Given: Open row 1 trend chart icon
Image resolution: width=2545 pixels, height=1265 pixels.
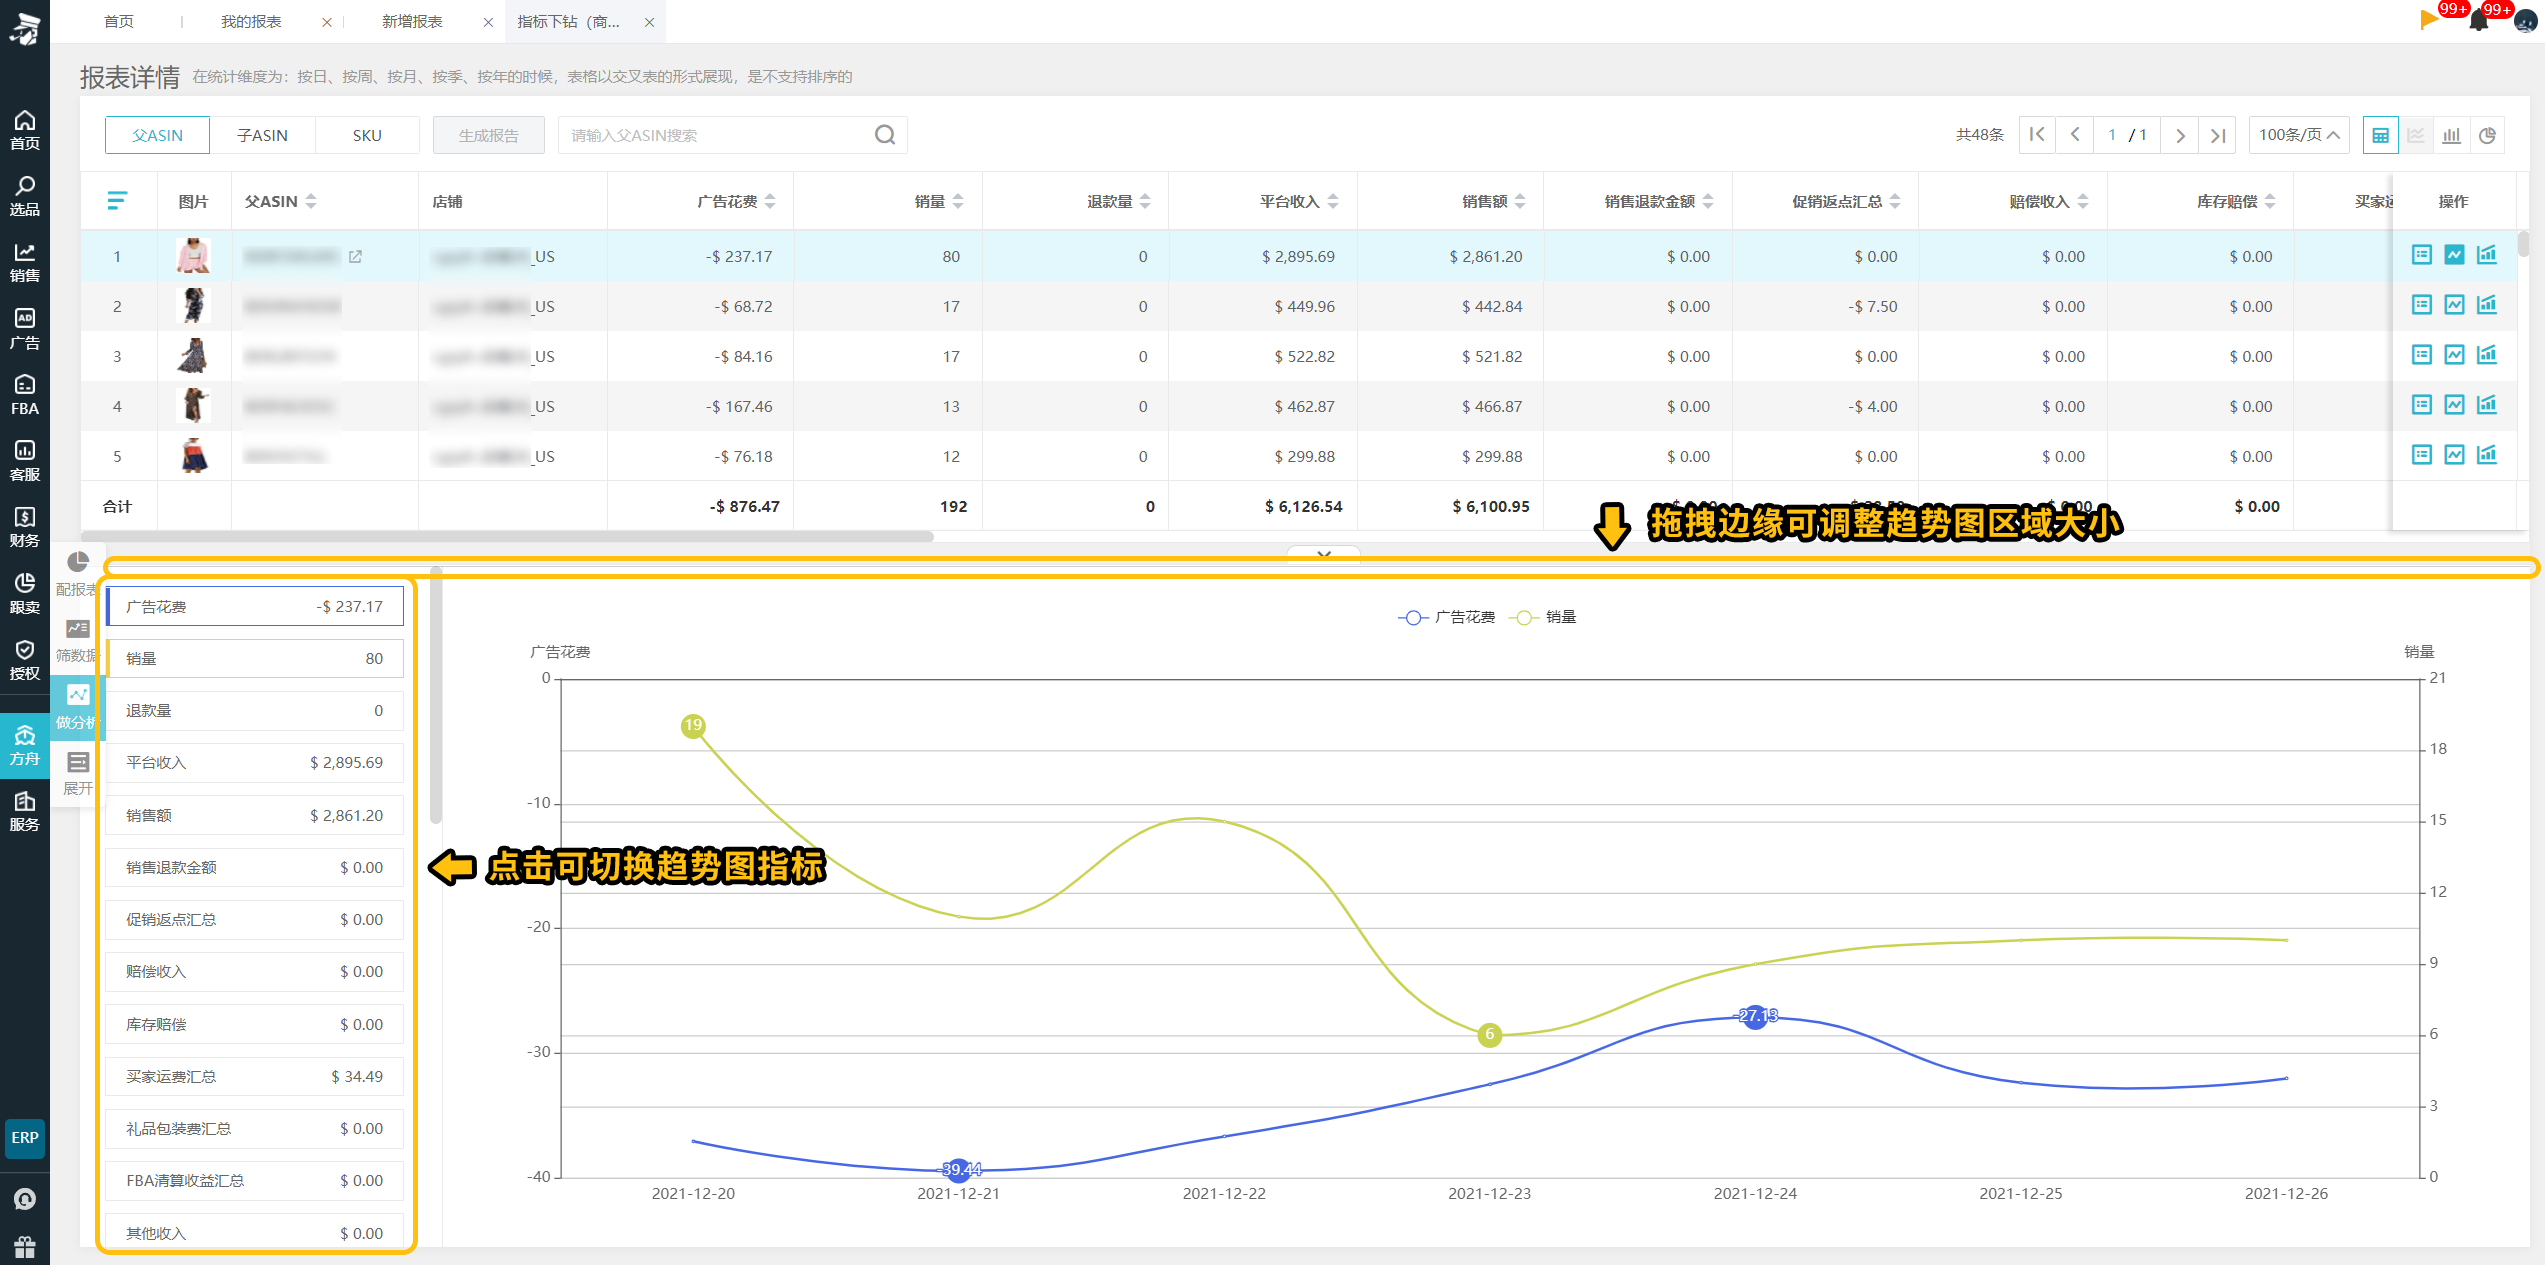Looking at the screenshot, I should click(x=2454, y=255).
